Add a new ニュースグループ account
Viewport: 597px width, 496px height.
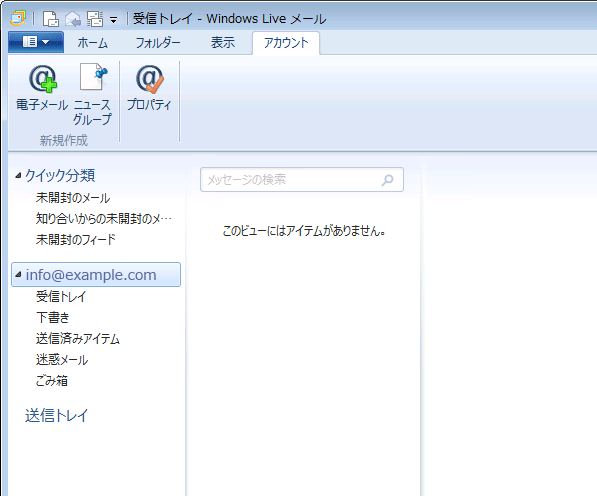[x=92, y=94]
